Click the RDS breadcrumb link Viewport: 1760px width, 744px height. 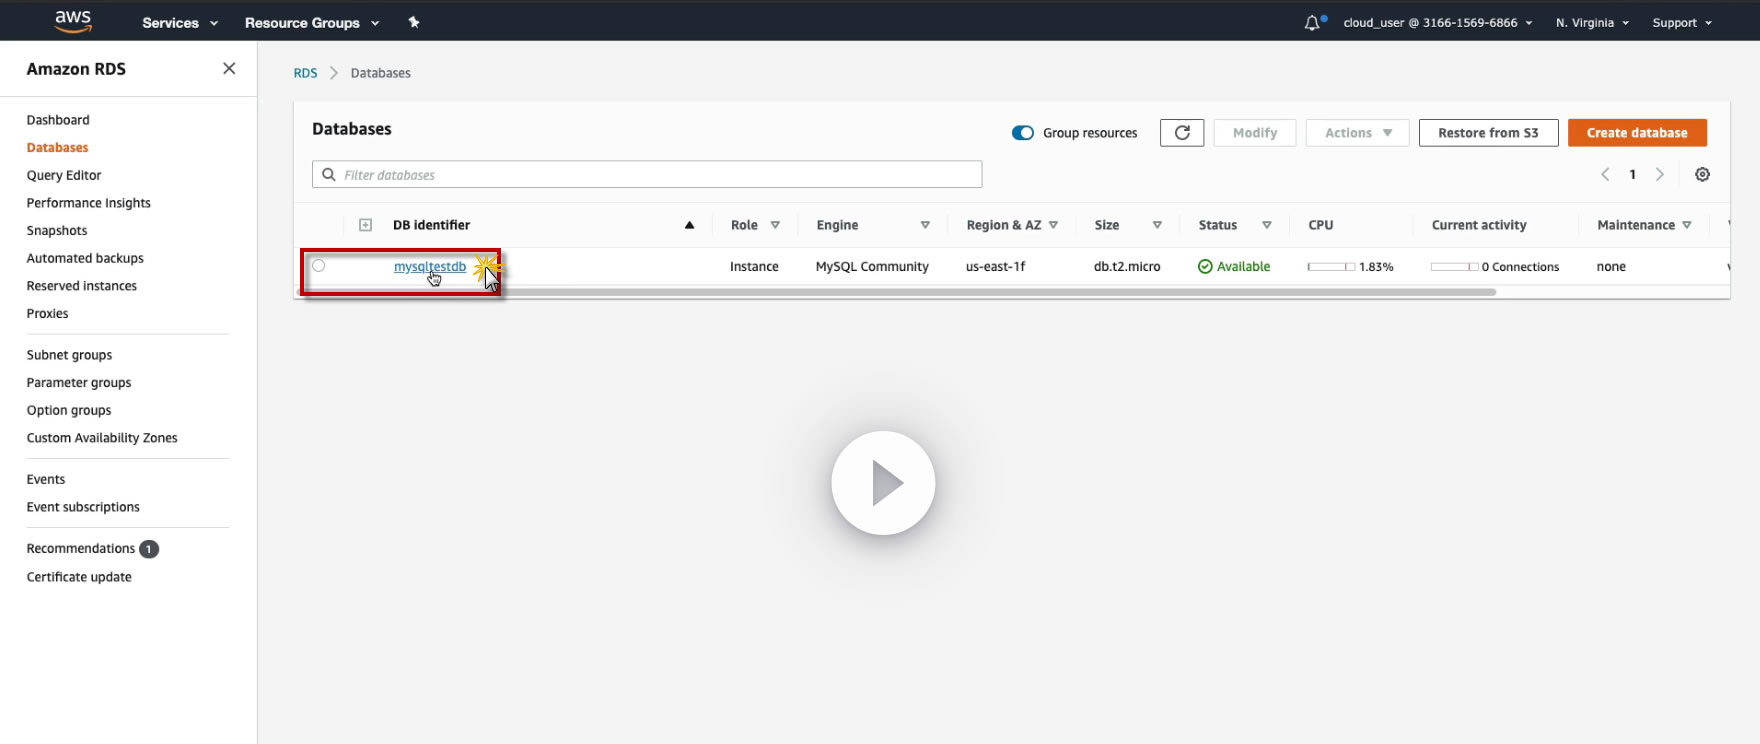click(x=305, y=73)
